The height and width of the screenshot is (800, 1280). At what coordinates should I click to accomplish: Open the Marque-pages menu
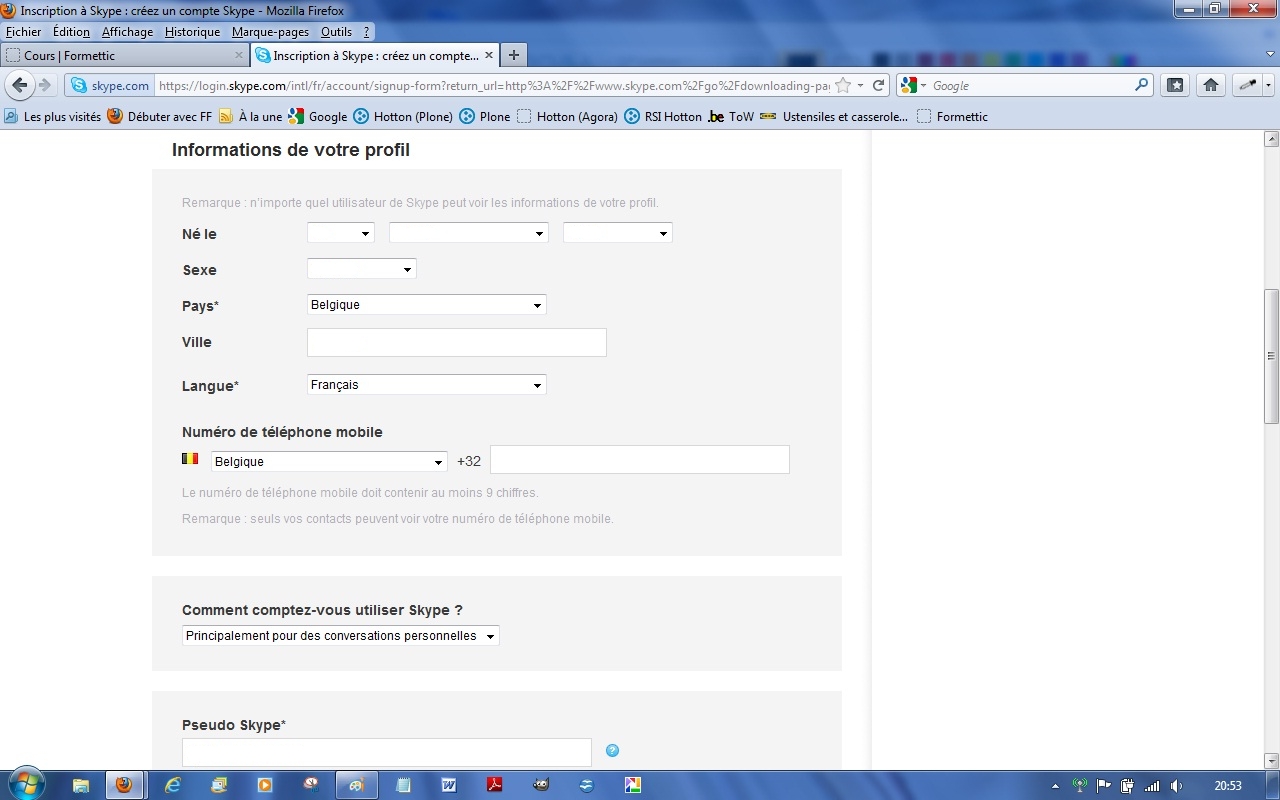pos(271,32)
